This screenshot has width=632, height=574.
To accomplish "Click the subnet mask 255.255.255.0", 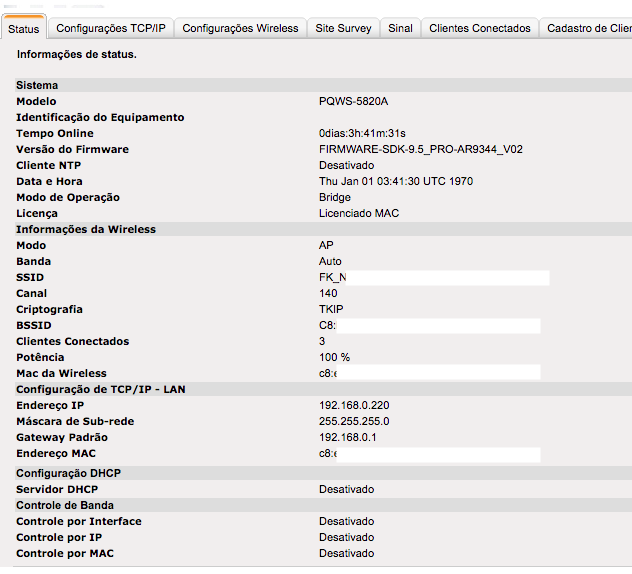I will (x=354, y=421).
